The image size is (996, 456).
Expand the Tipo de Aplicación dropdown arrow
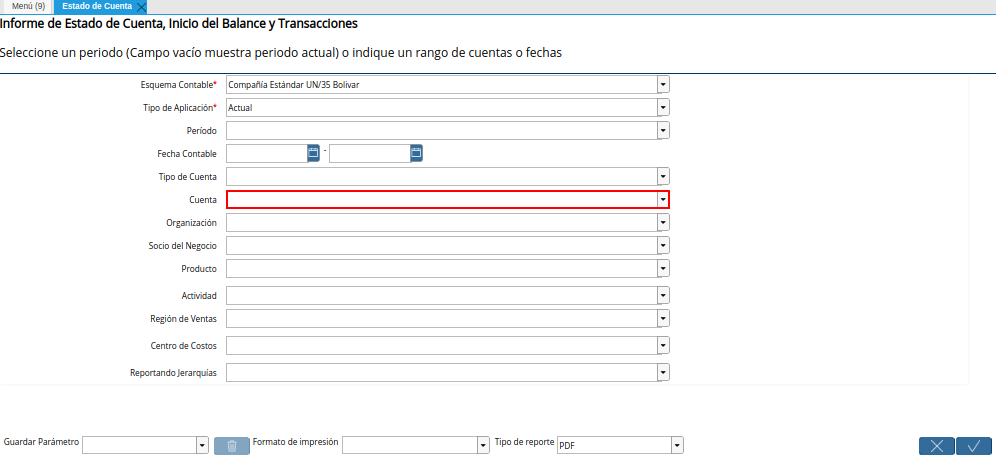[663, 108]
